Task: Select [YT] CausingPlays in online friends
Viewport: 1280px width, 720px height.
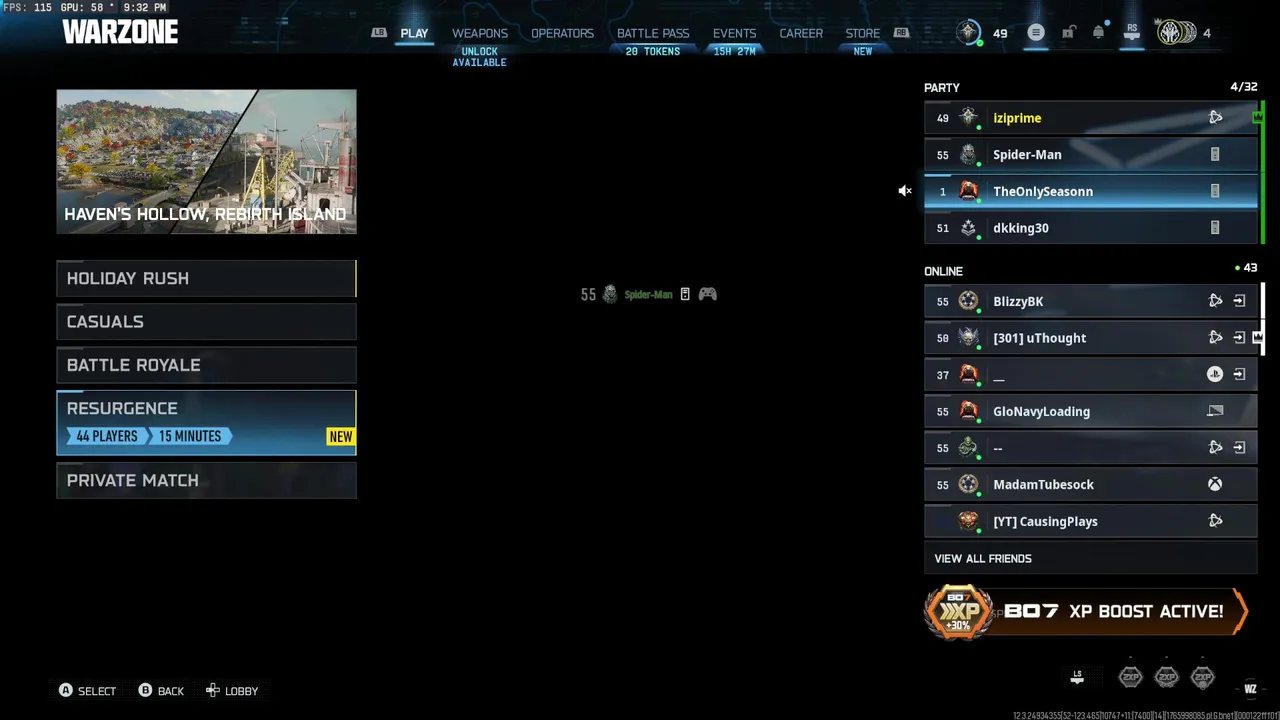Action: (x=1091, y=521)
